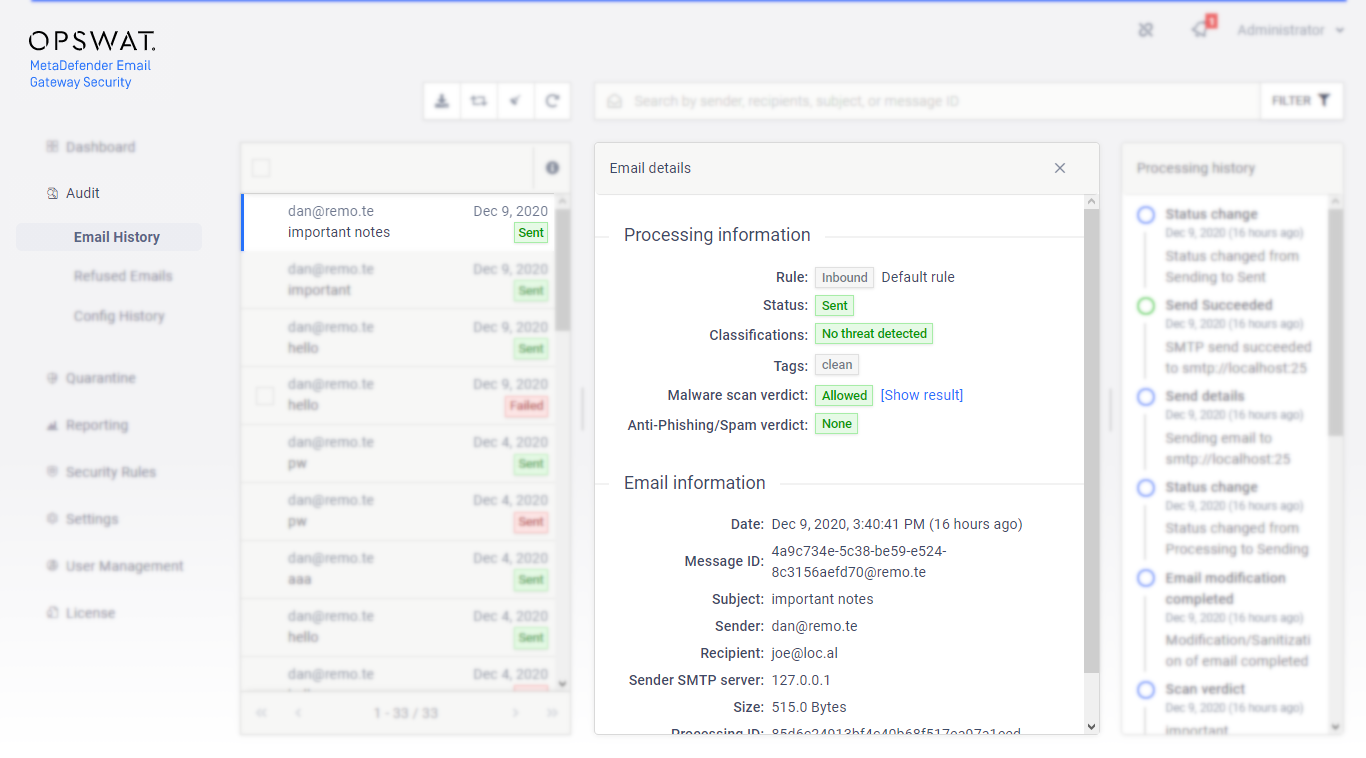Click the info icon in list header
This screenshot has width=1366, height=758.
click(552, 168)
